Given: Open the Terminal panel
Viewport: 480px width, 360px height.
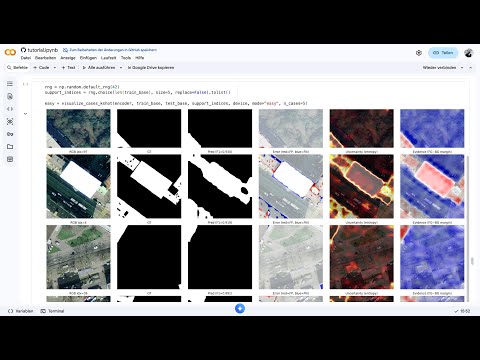Looking at the screenshot, I should click(52, 311).
